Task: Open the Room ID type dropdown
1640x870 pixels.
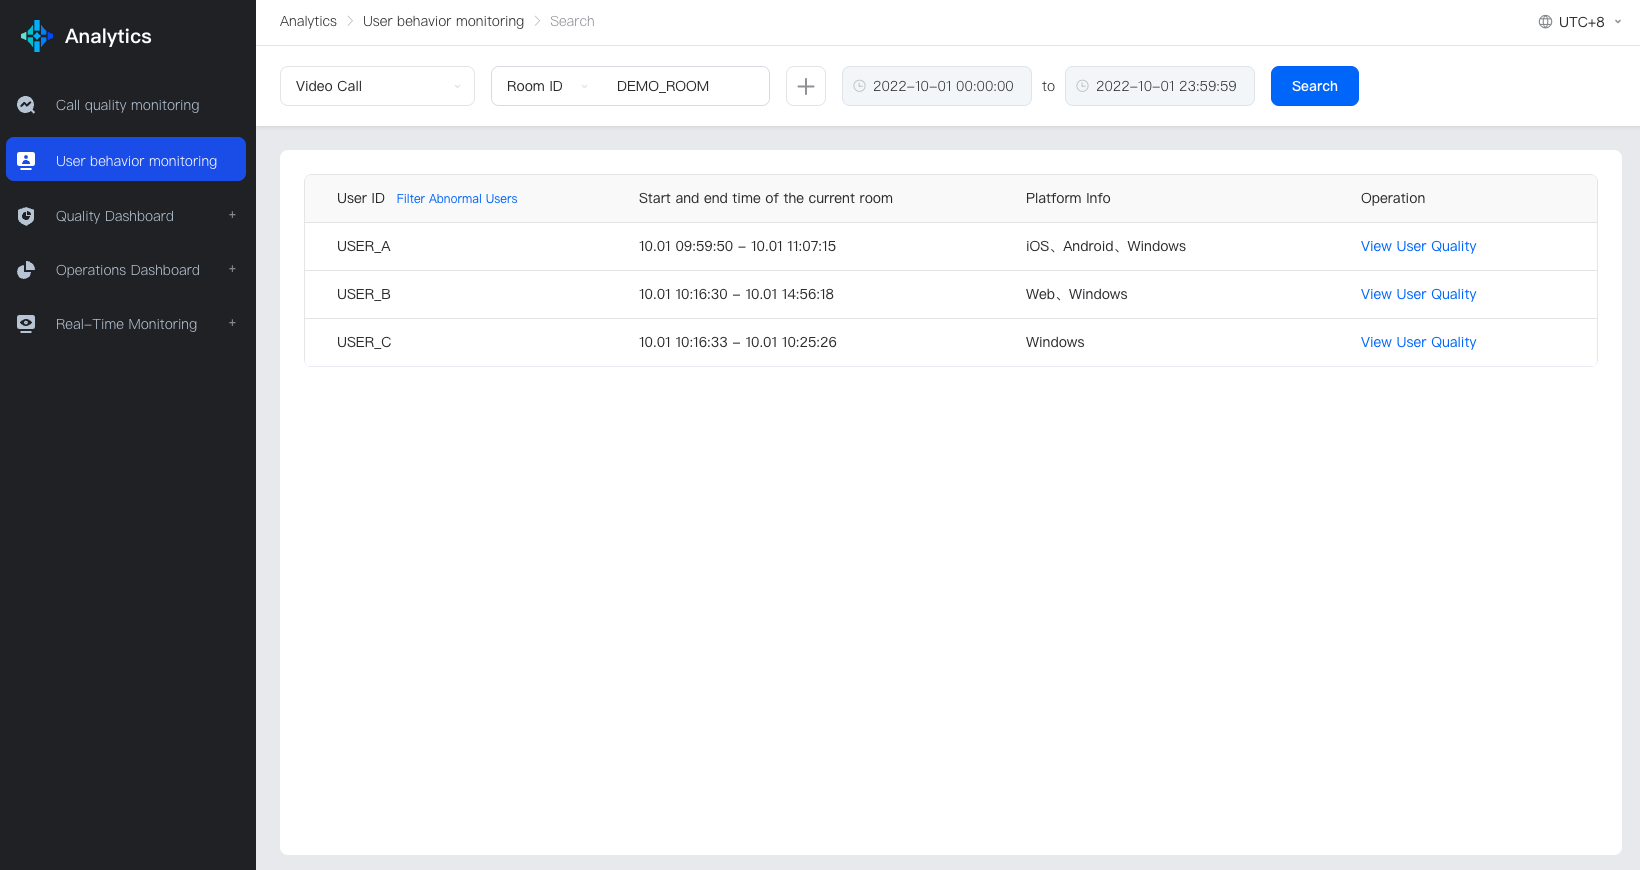Action: [546, 86]
